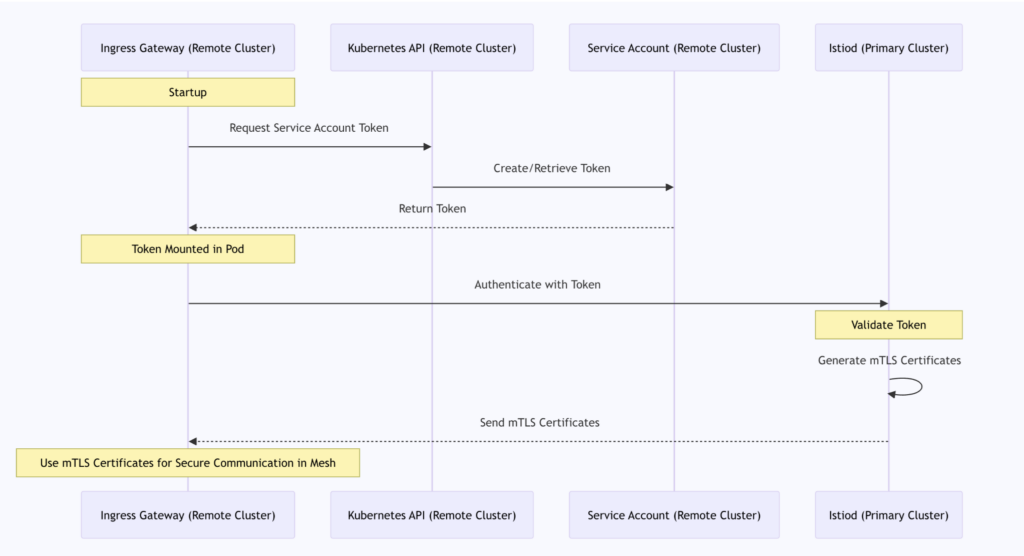Image resolution: width=1024 pixels, height=556 pixels.
Task: Select the Send mTLS Certificates label
Action: tap(539, 423)
